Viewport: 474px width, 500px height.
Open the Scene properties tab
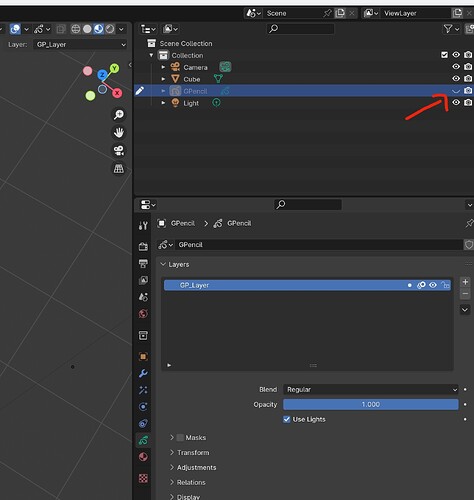click(x=143, y=297)
